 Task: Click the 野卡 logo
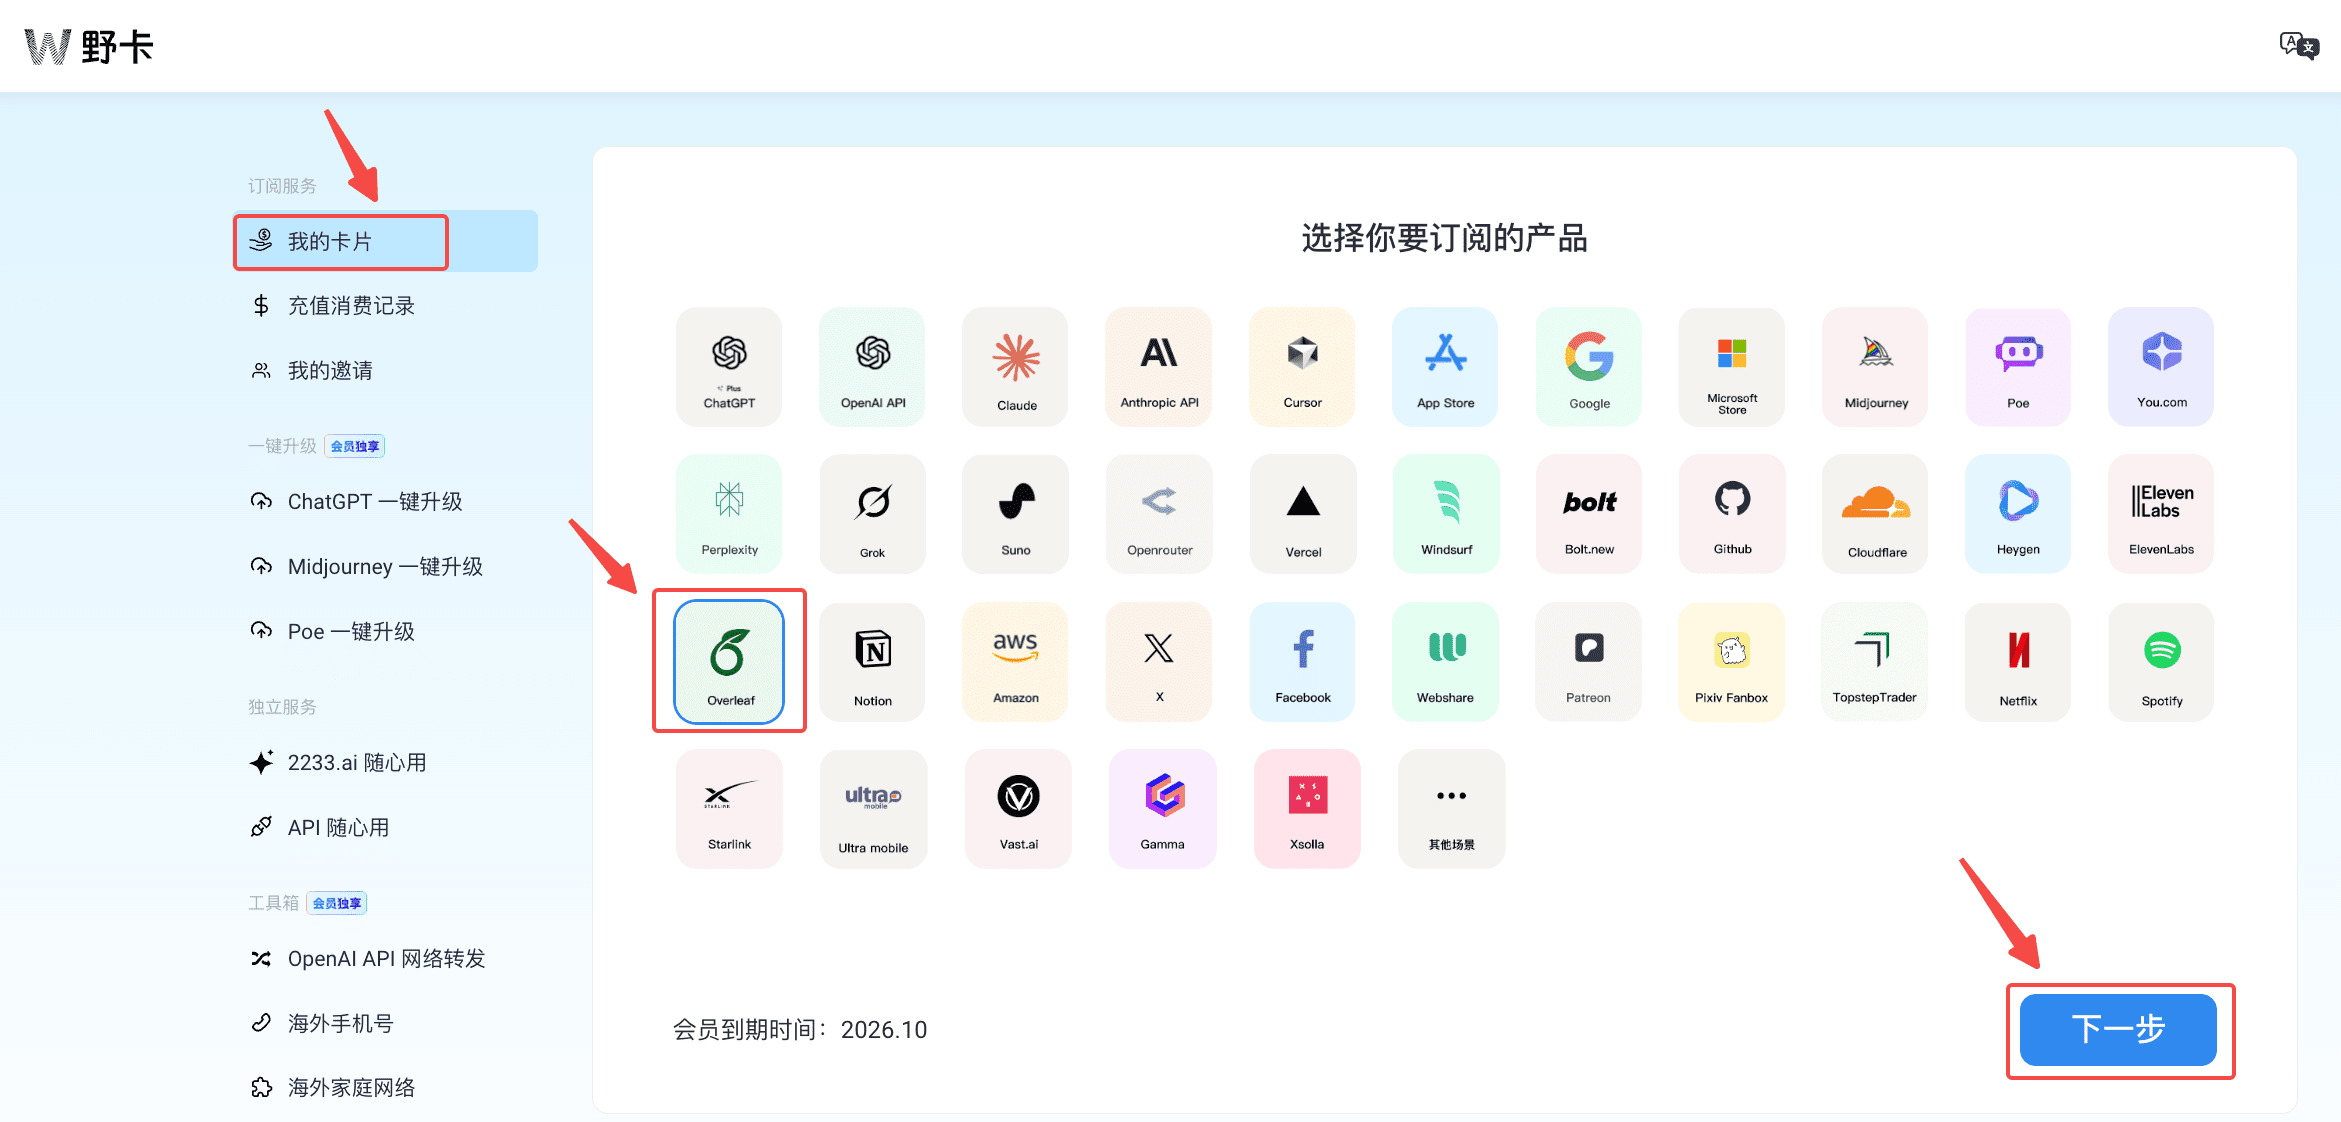[x=89, y=46]
